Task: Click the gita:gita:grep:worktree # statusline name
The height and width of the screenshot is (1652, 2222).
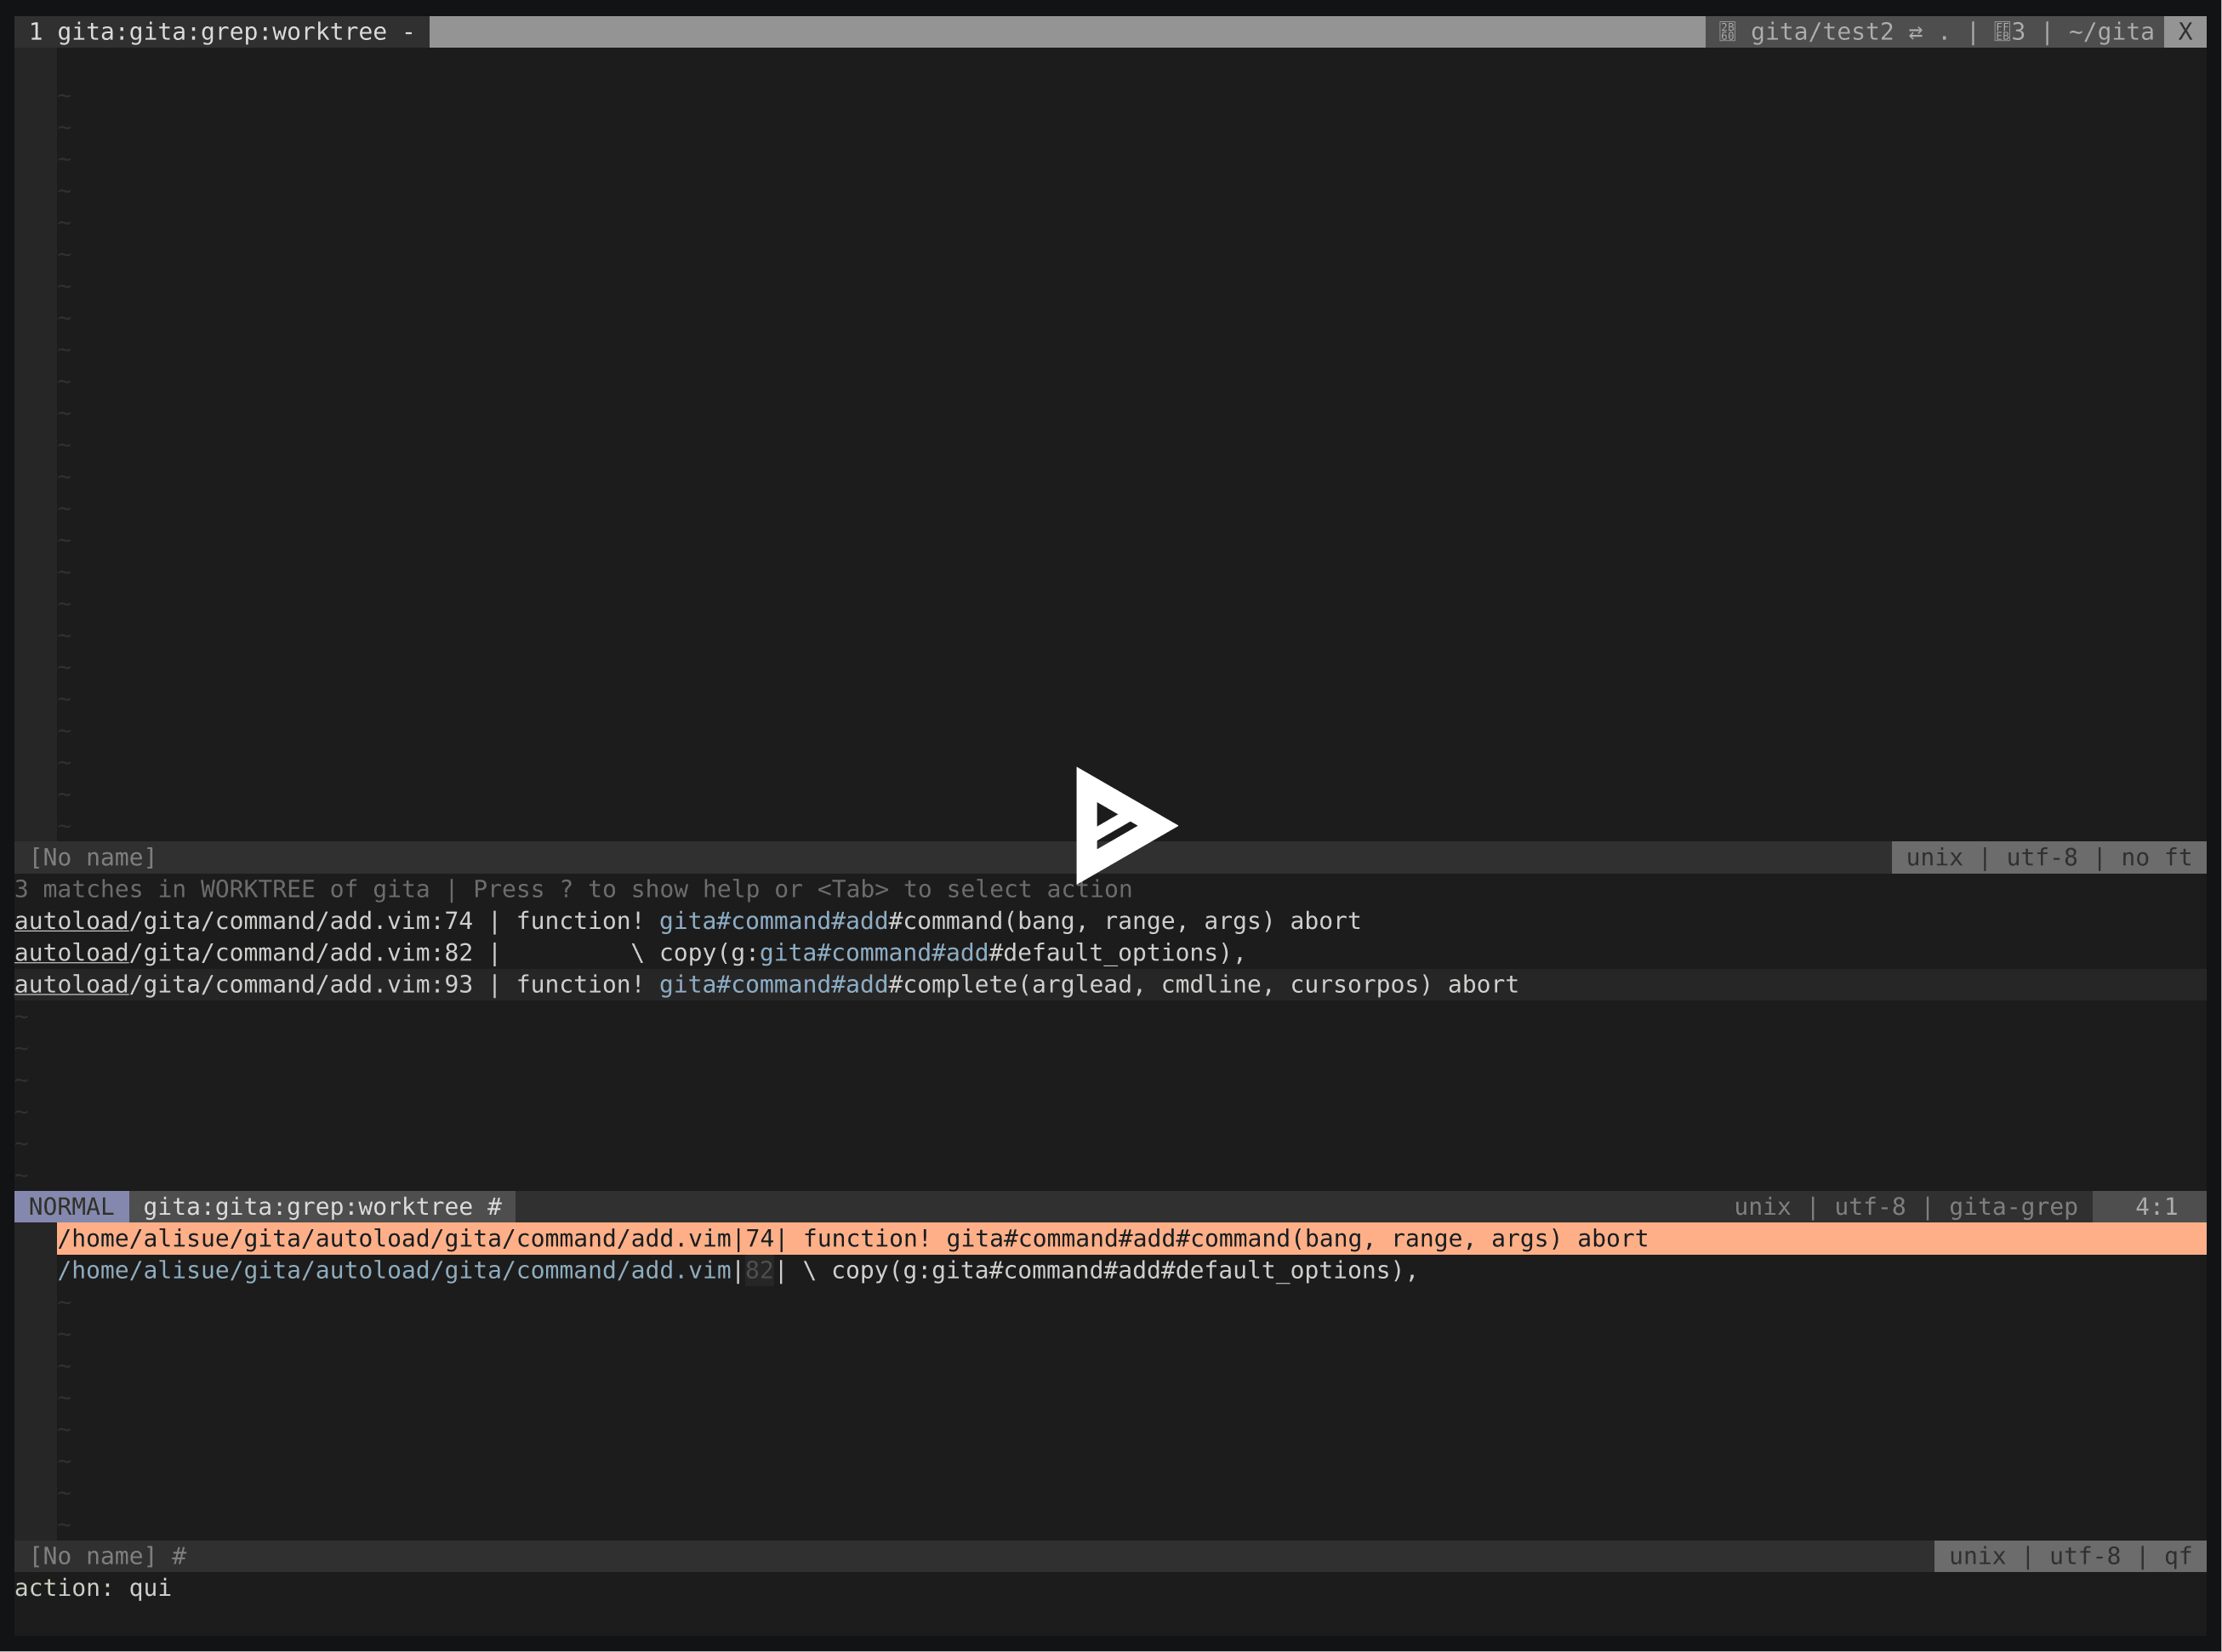Action: pyautogui.click(x=322, y=1207)
